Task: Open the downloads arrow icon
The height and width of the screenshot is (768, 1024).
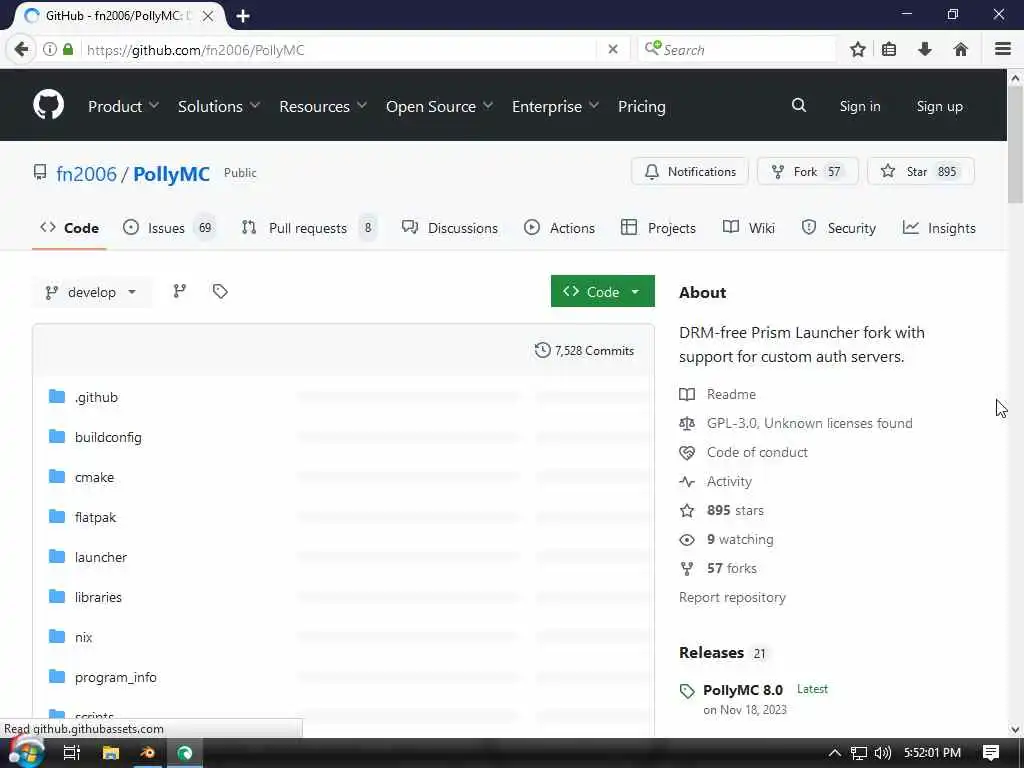Action: [x=925, y=50]
